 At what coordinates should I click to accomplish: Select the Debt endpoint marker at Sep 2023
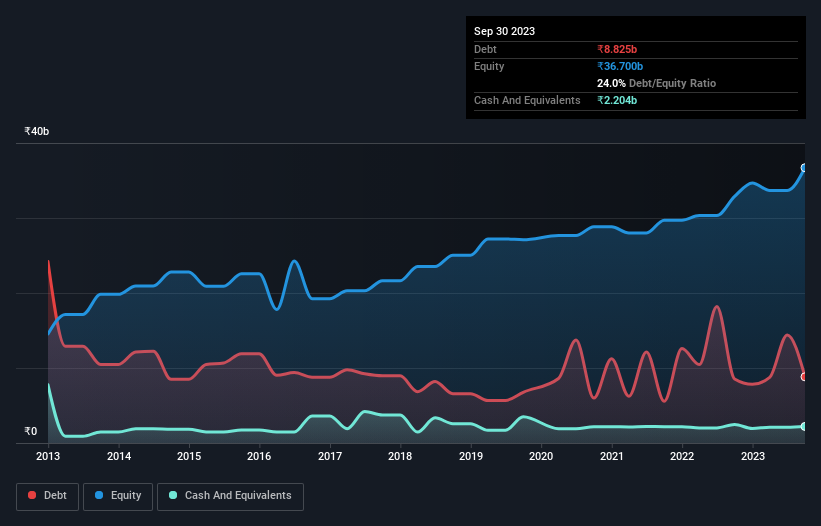804,377
